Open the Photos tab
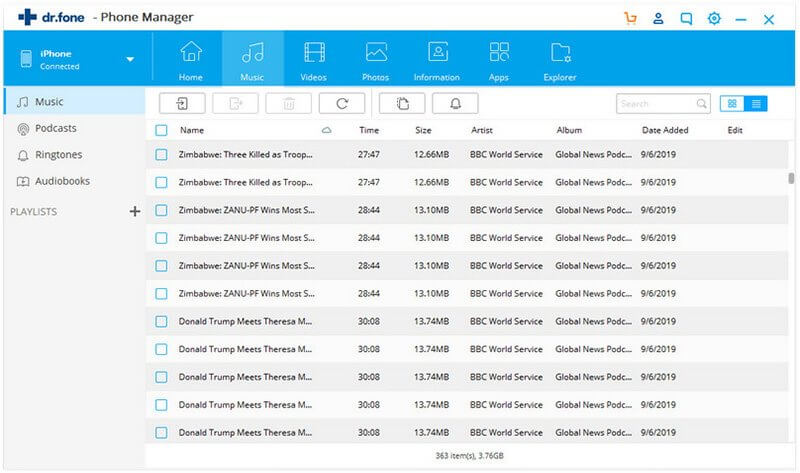The image size is (800, 473). tap(376, 59)
